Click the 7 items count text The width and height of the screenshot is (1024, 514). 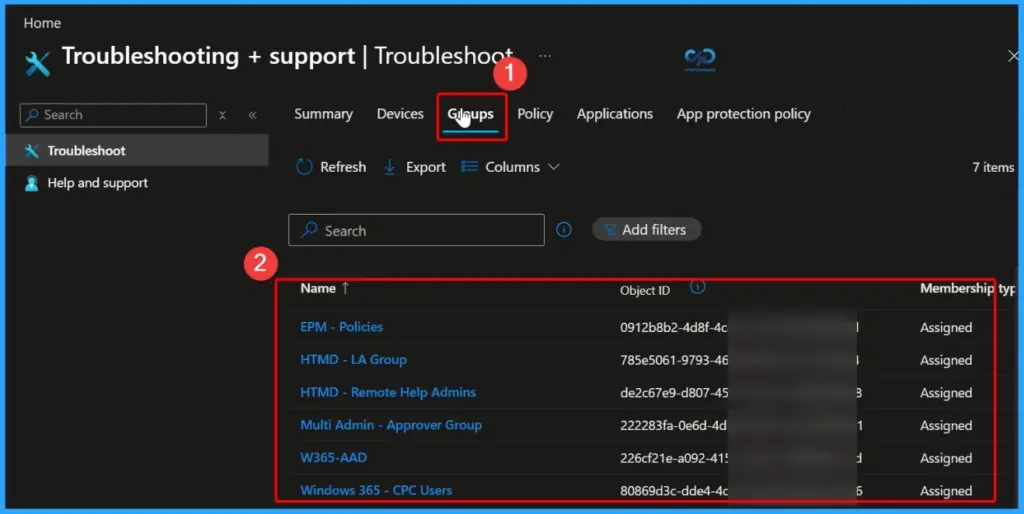tap(993, 167)
